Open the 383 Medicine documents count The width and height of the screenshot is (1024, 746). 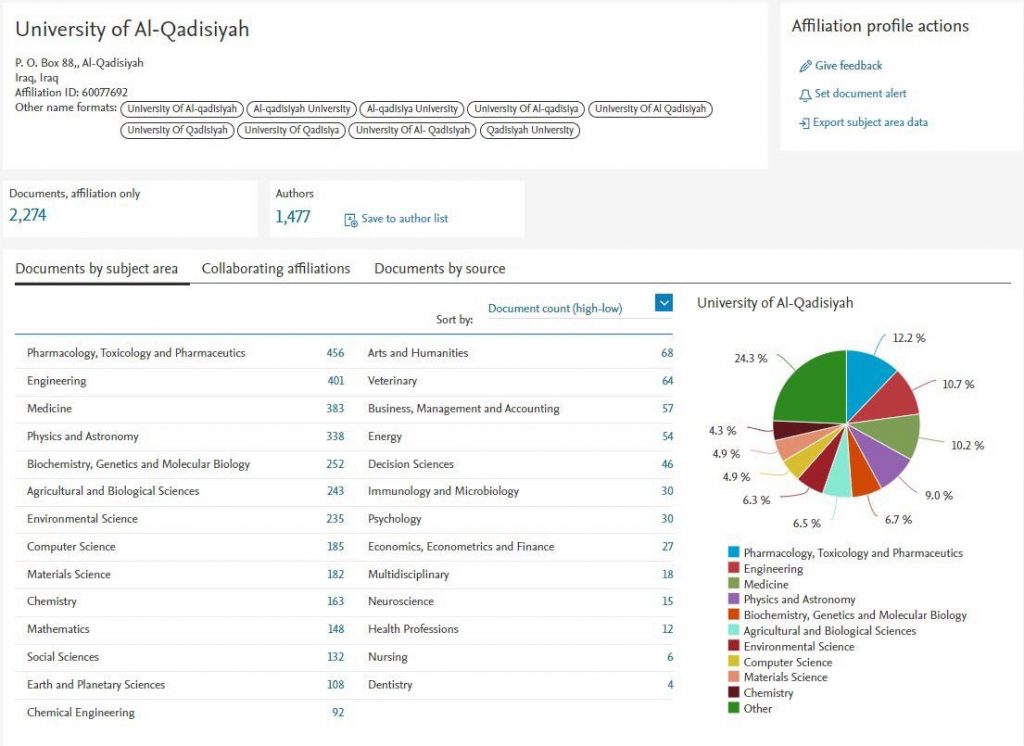point(334,409)
